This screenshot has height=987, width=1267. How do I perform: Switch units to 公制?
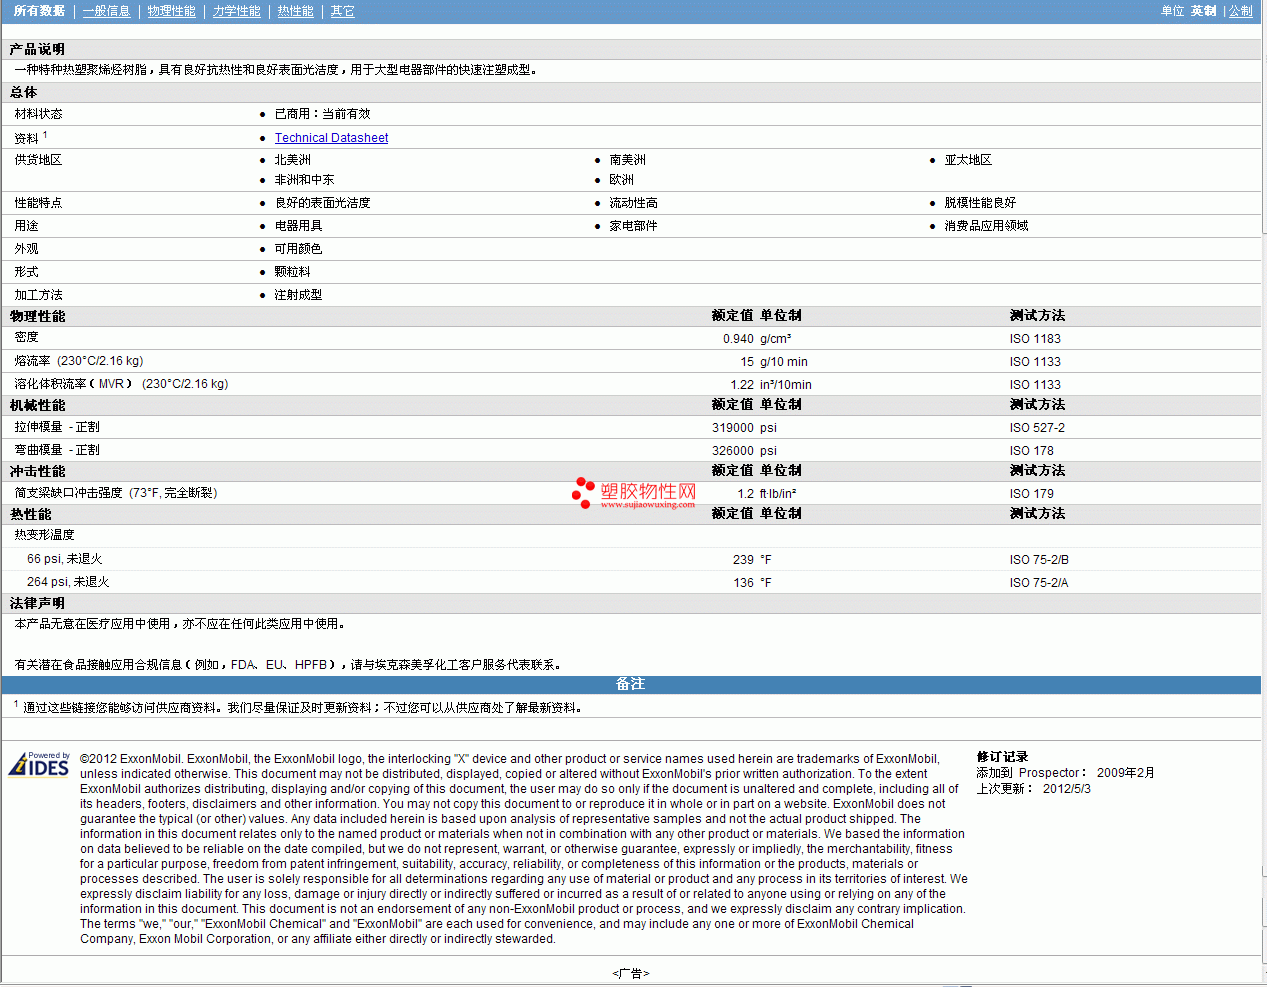click(x=1241, y=11)
